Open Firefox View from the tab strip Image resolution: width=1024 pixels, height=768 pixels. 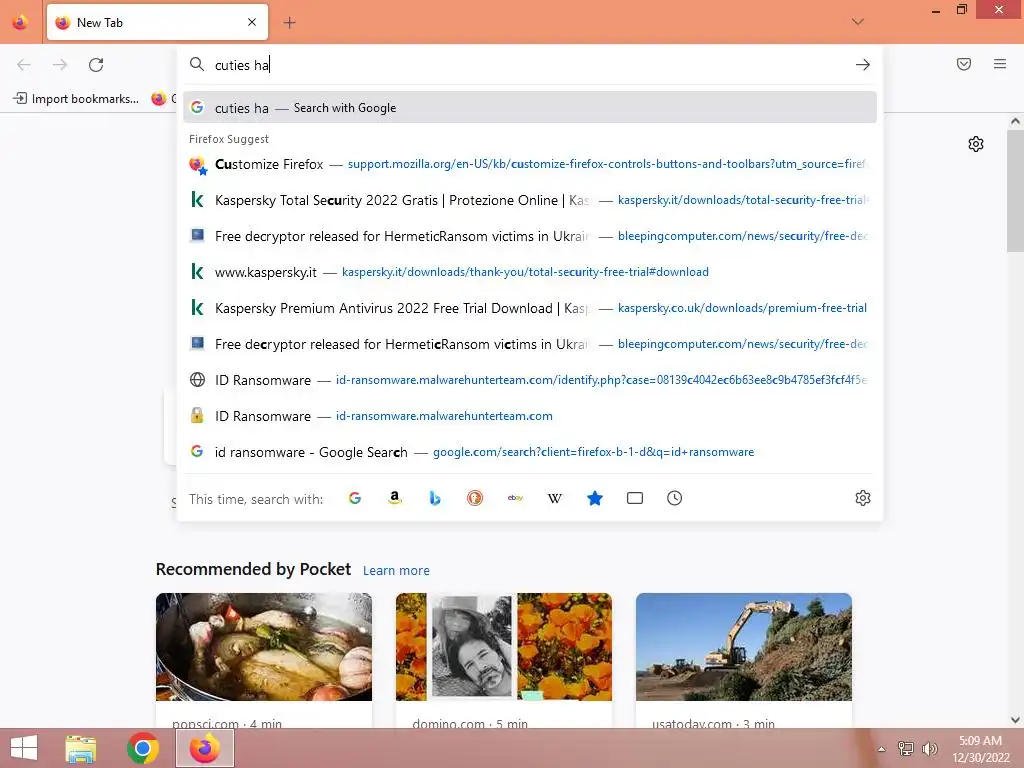[x=20, y=23]
